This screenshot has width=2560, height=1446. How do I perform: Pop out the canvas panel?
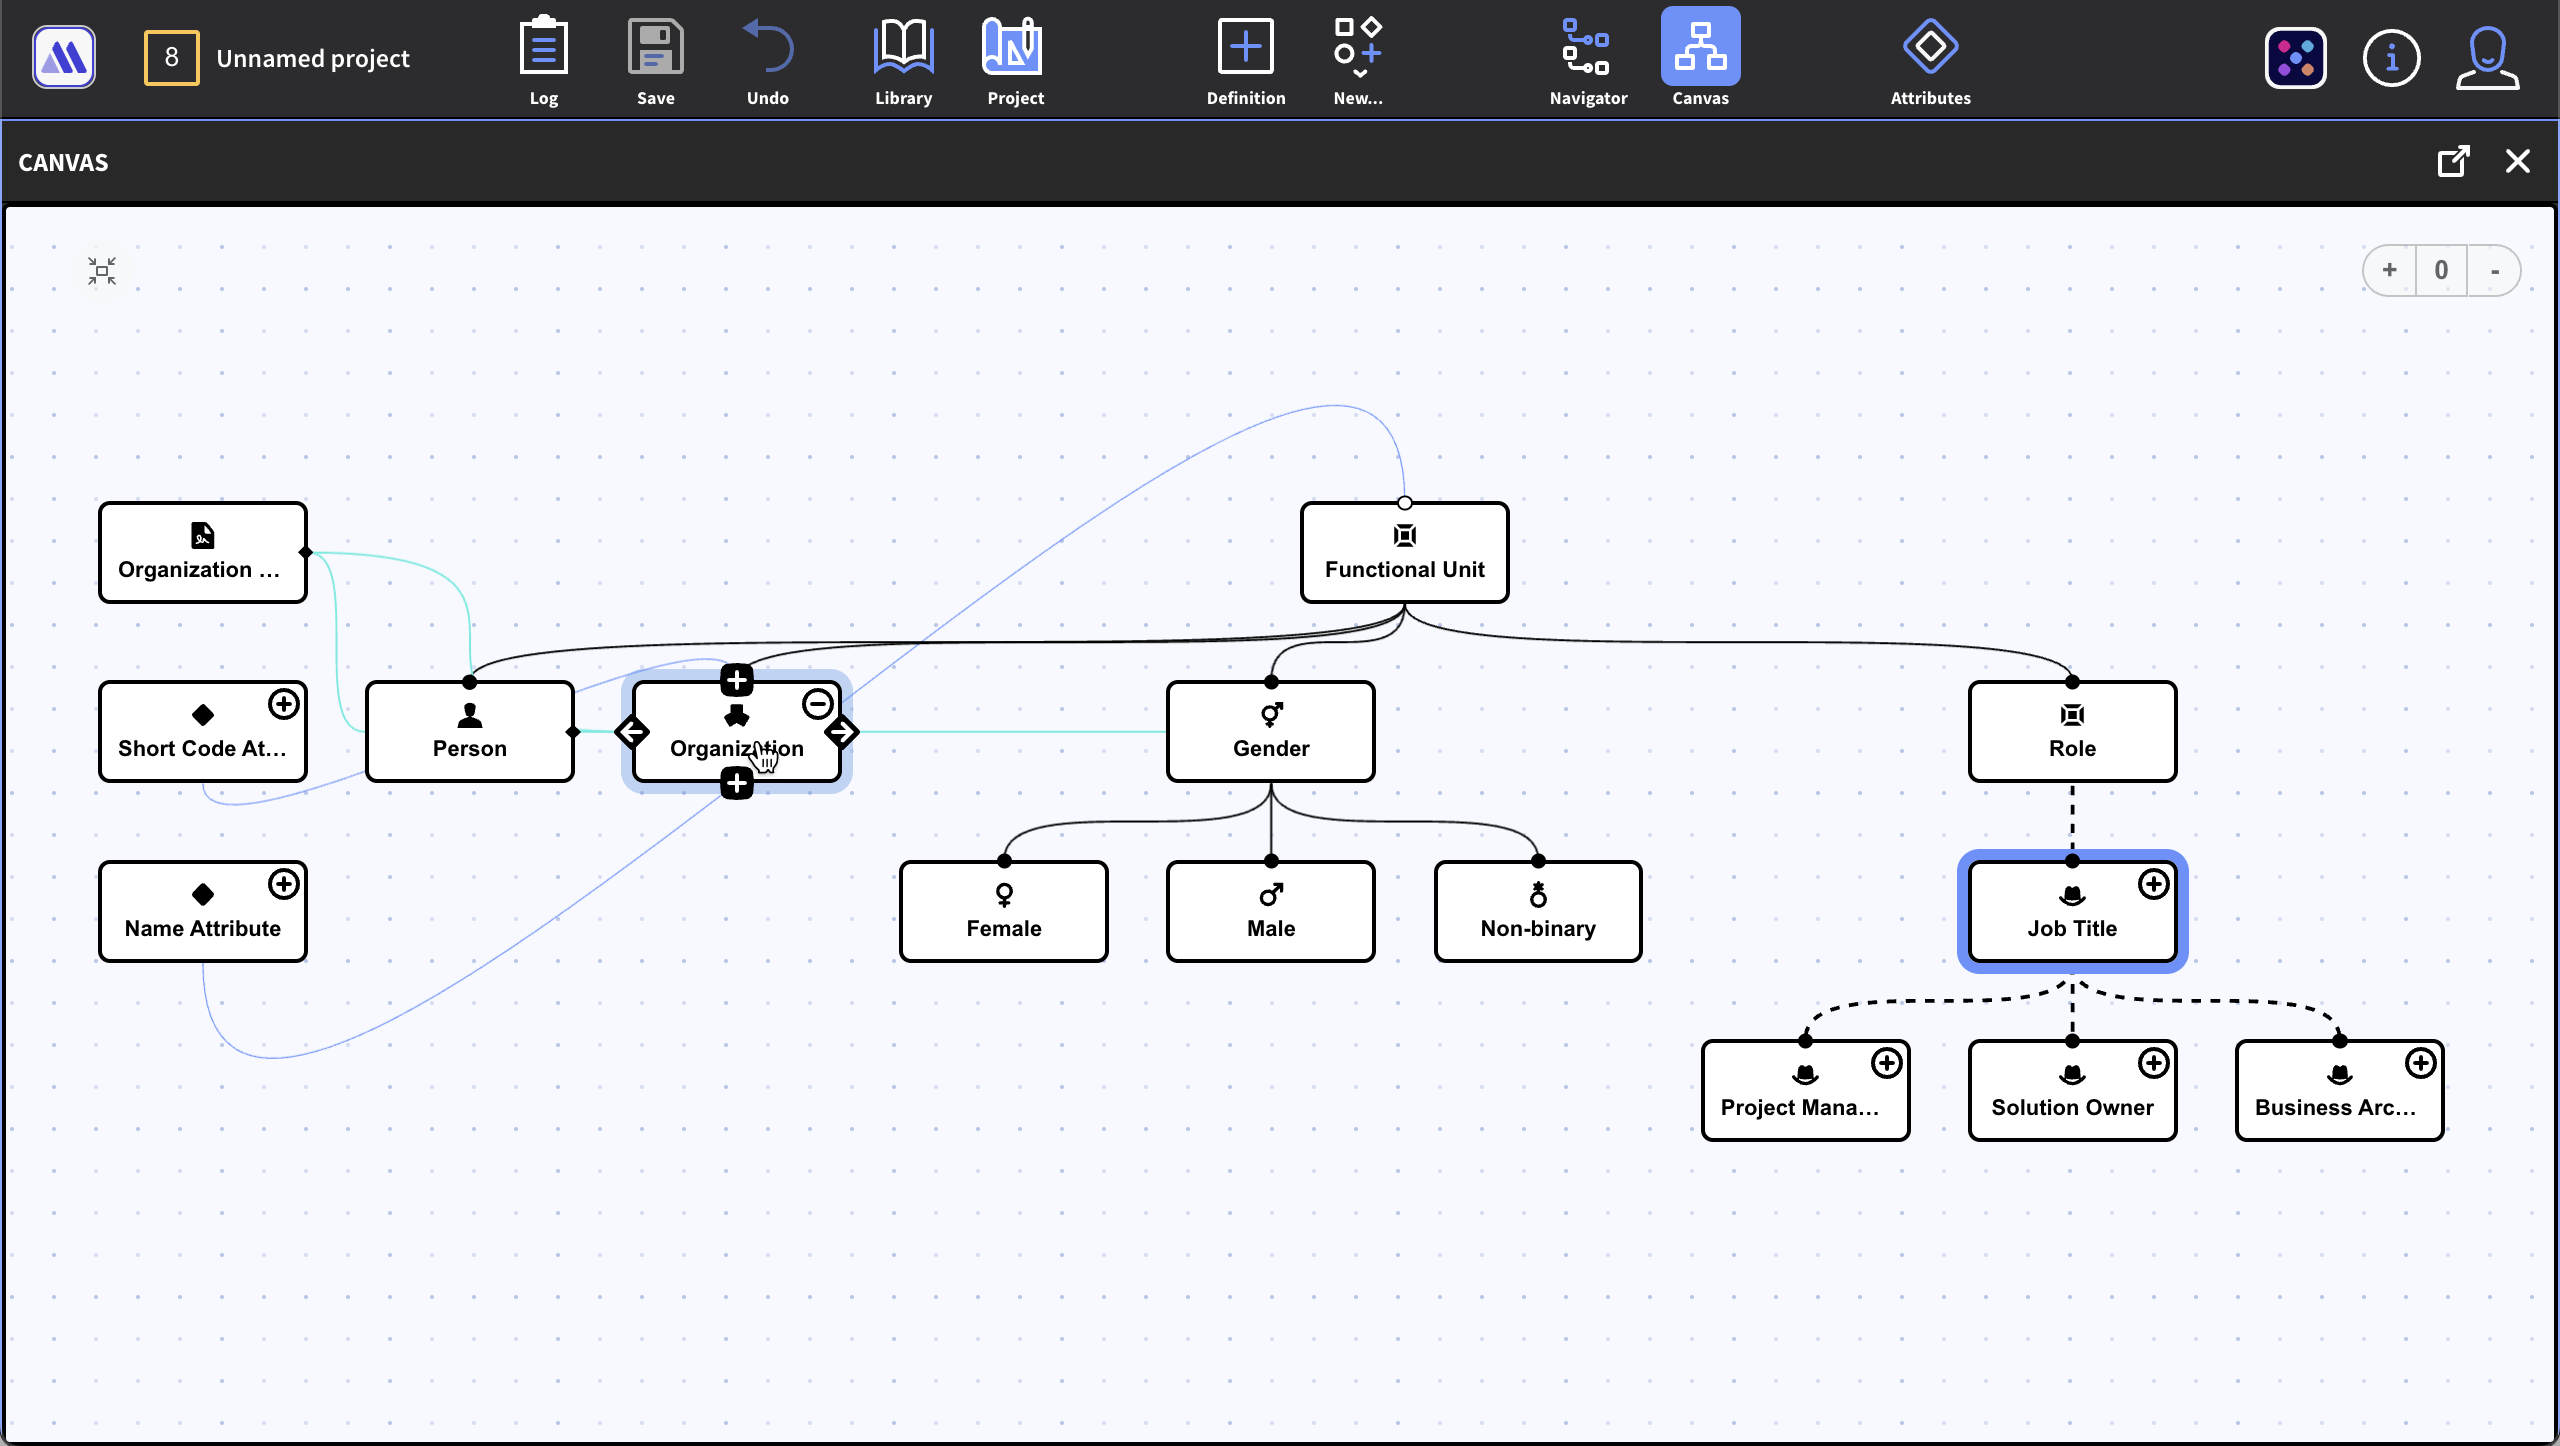2453,161
